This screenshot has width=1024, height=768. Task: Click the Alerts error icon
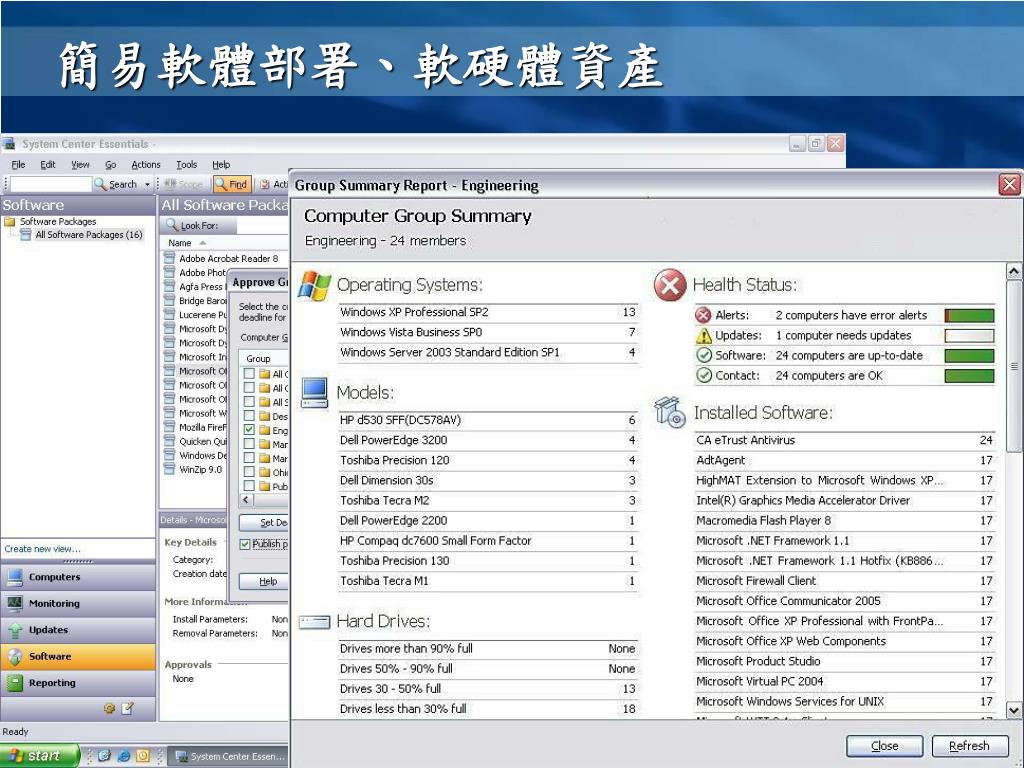[x=703, y=315]
